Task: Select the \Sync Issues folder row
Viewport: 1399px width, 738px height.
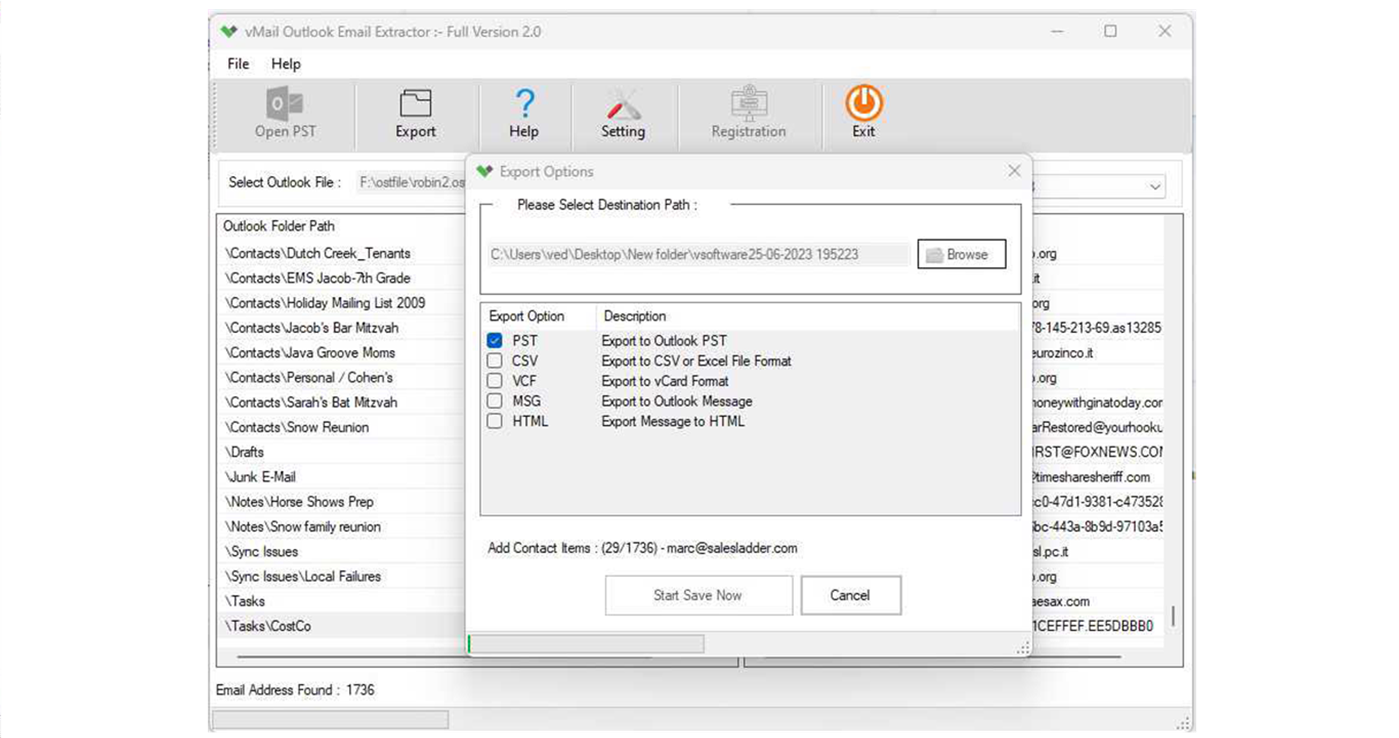Action: [341, 551]
